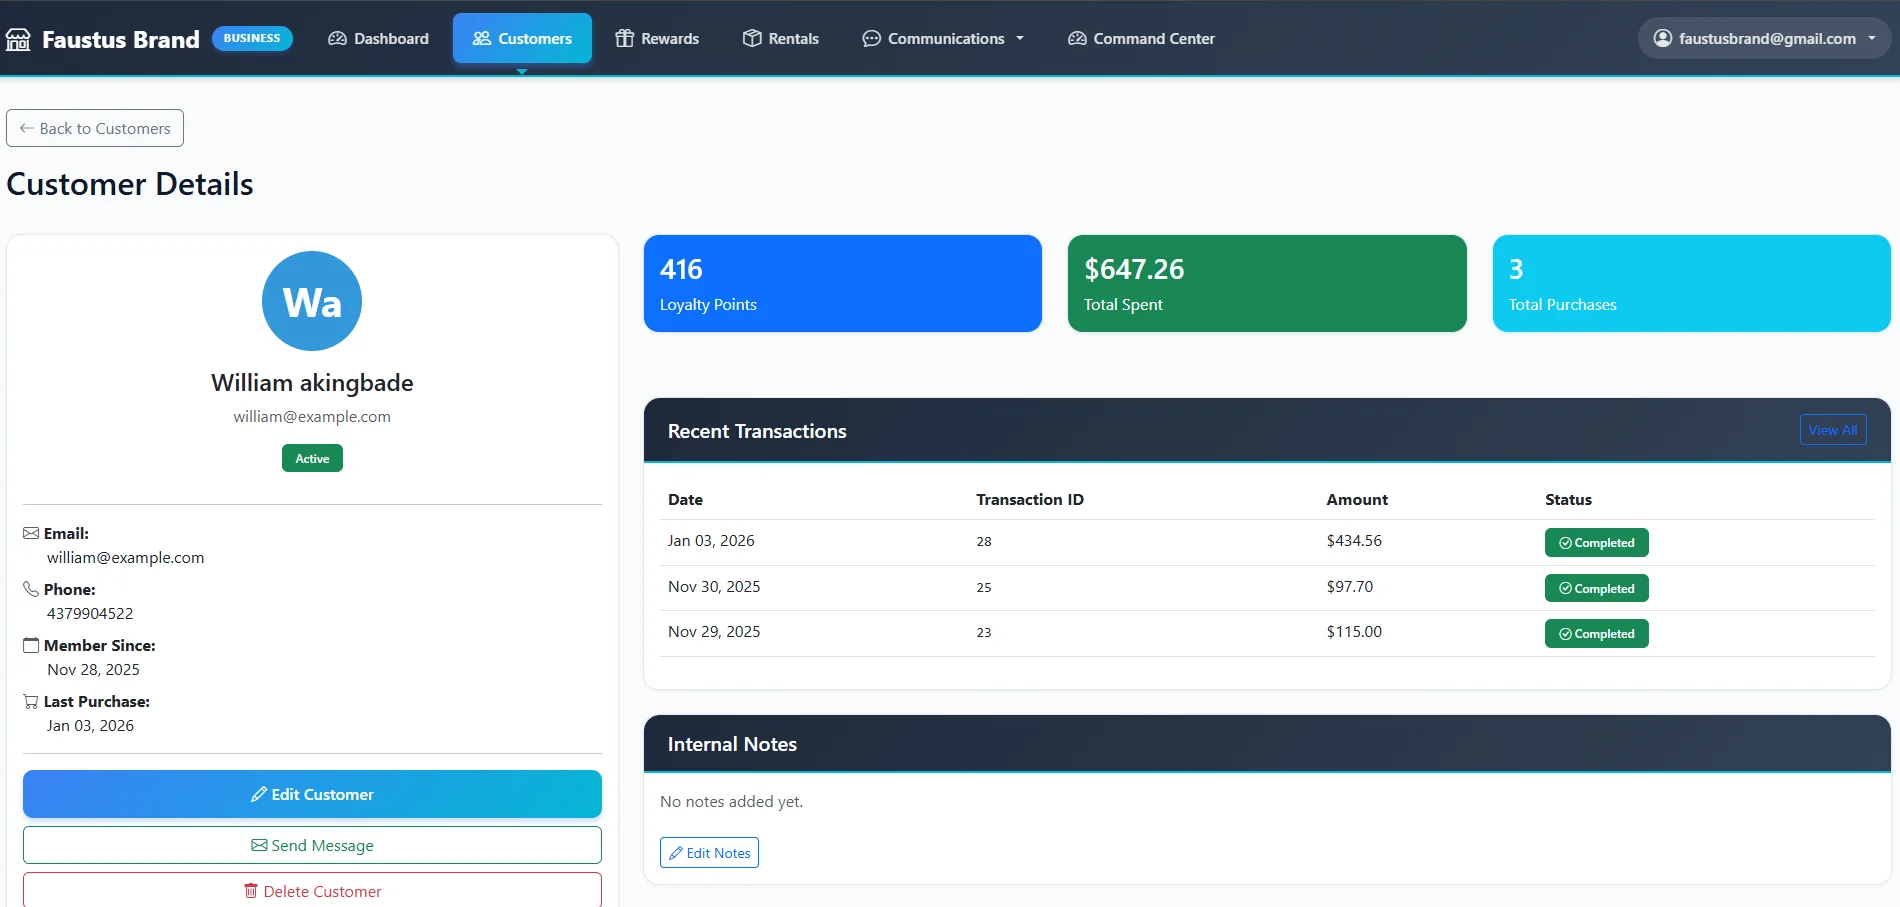1900x907 pixels.
Task: View all recent transactions
Action: (1832, 430)
